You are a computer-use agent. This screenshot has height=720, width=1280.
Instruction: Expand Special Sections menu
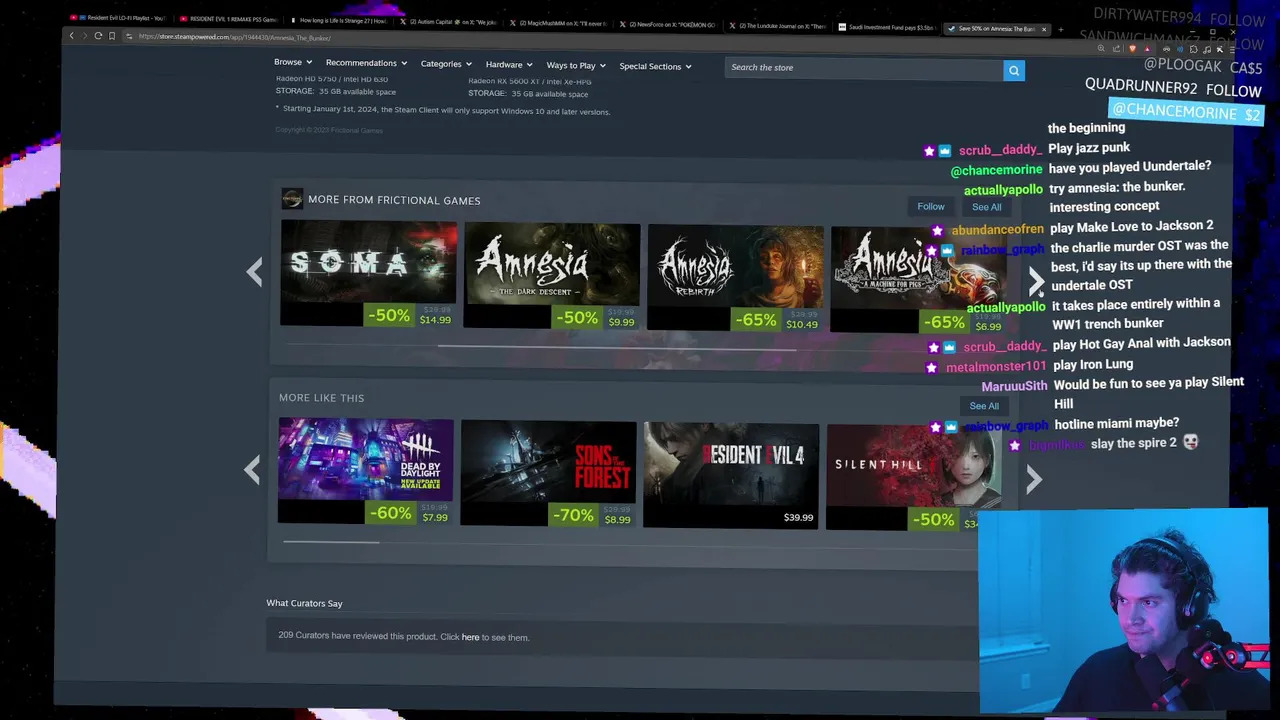(655, 67)
